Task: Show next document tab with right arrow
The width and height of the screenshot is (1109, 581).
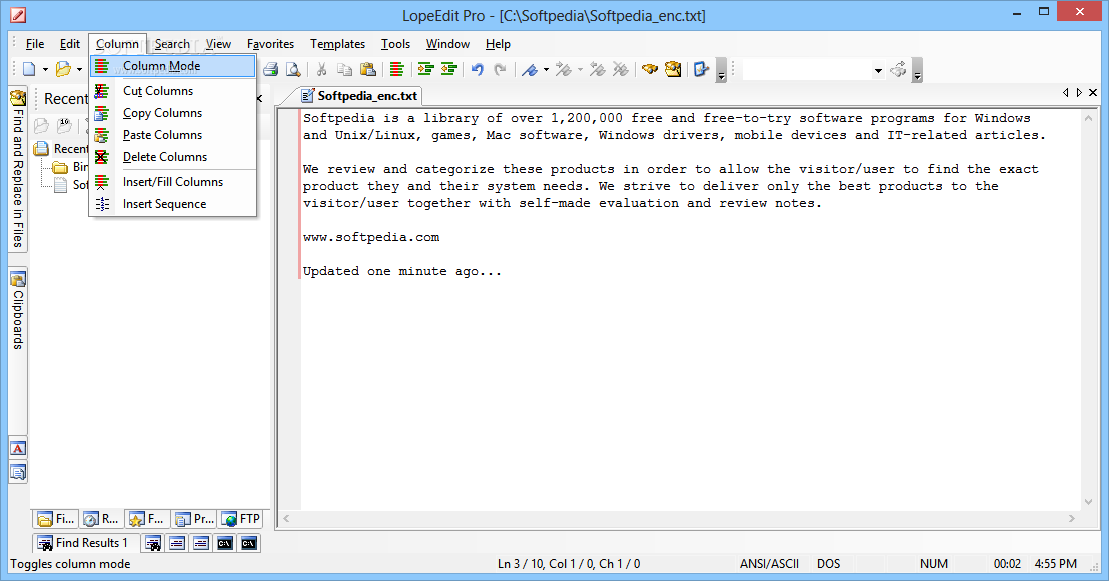Action: click(x=1079, y=93)
